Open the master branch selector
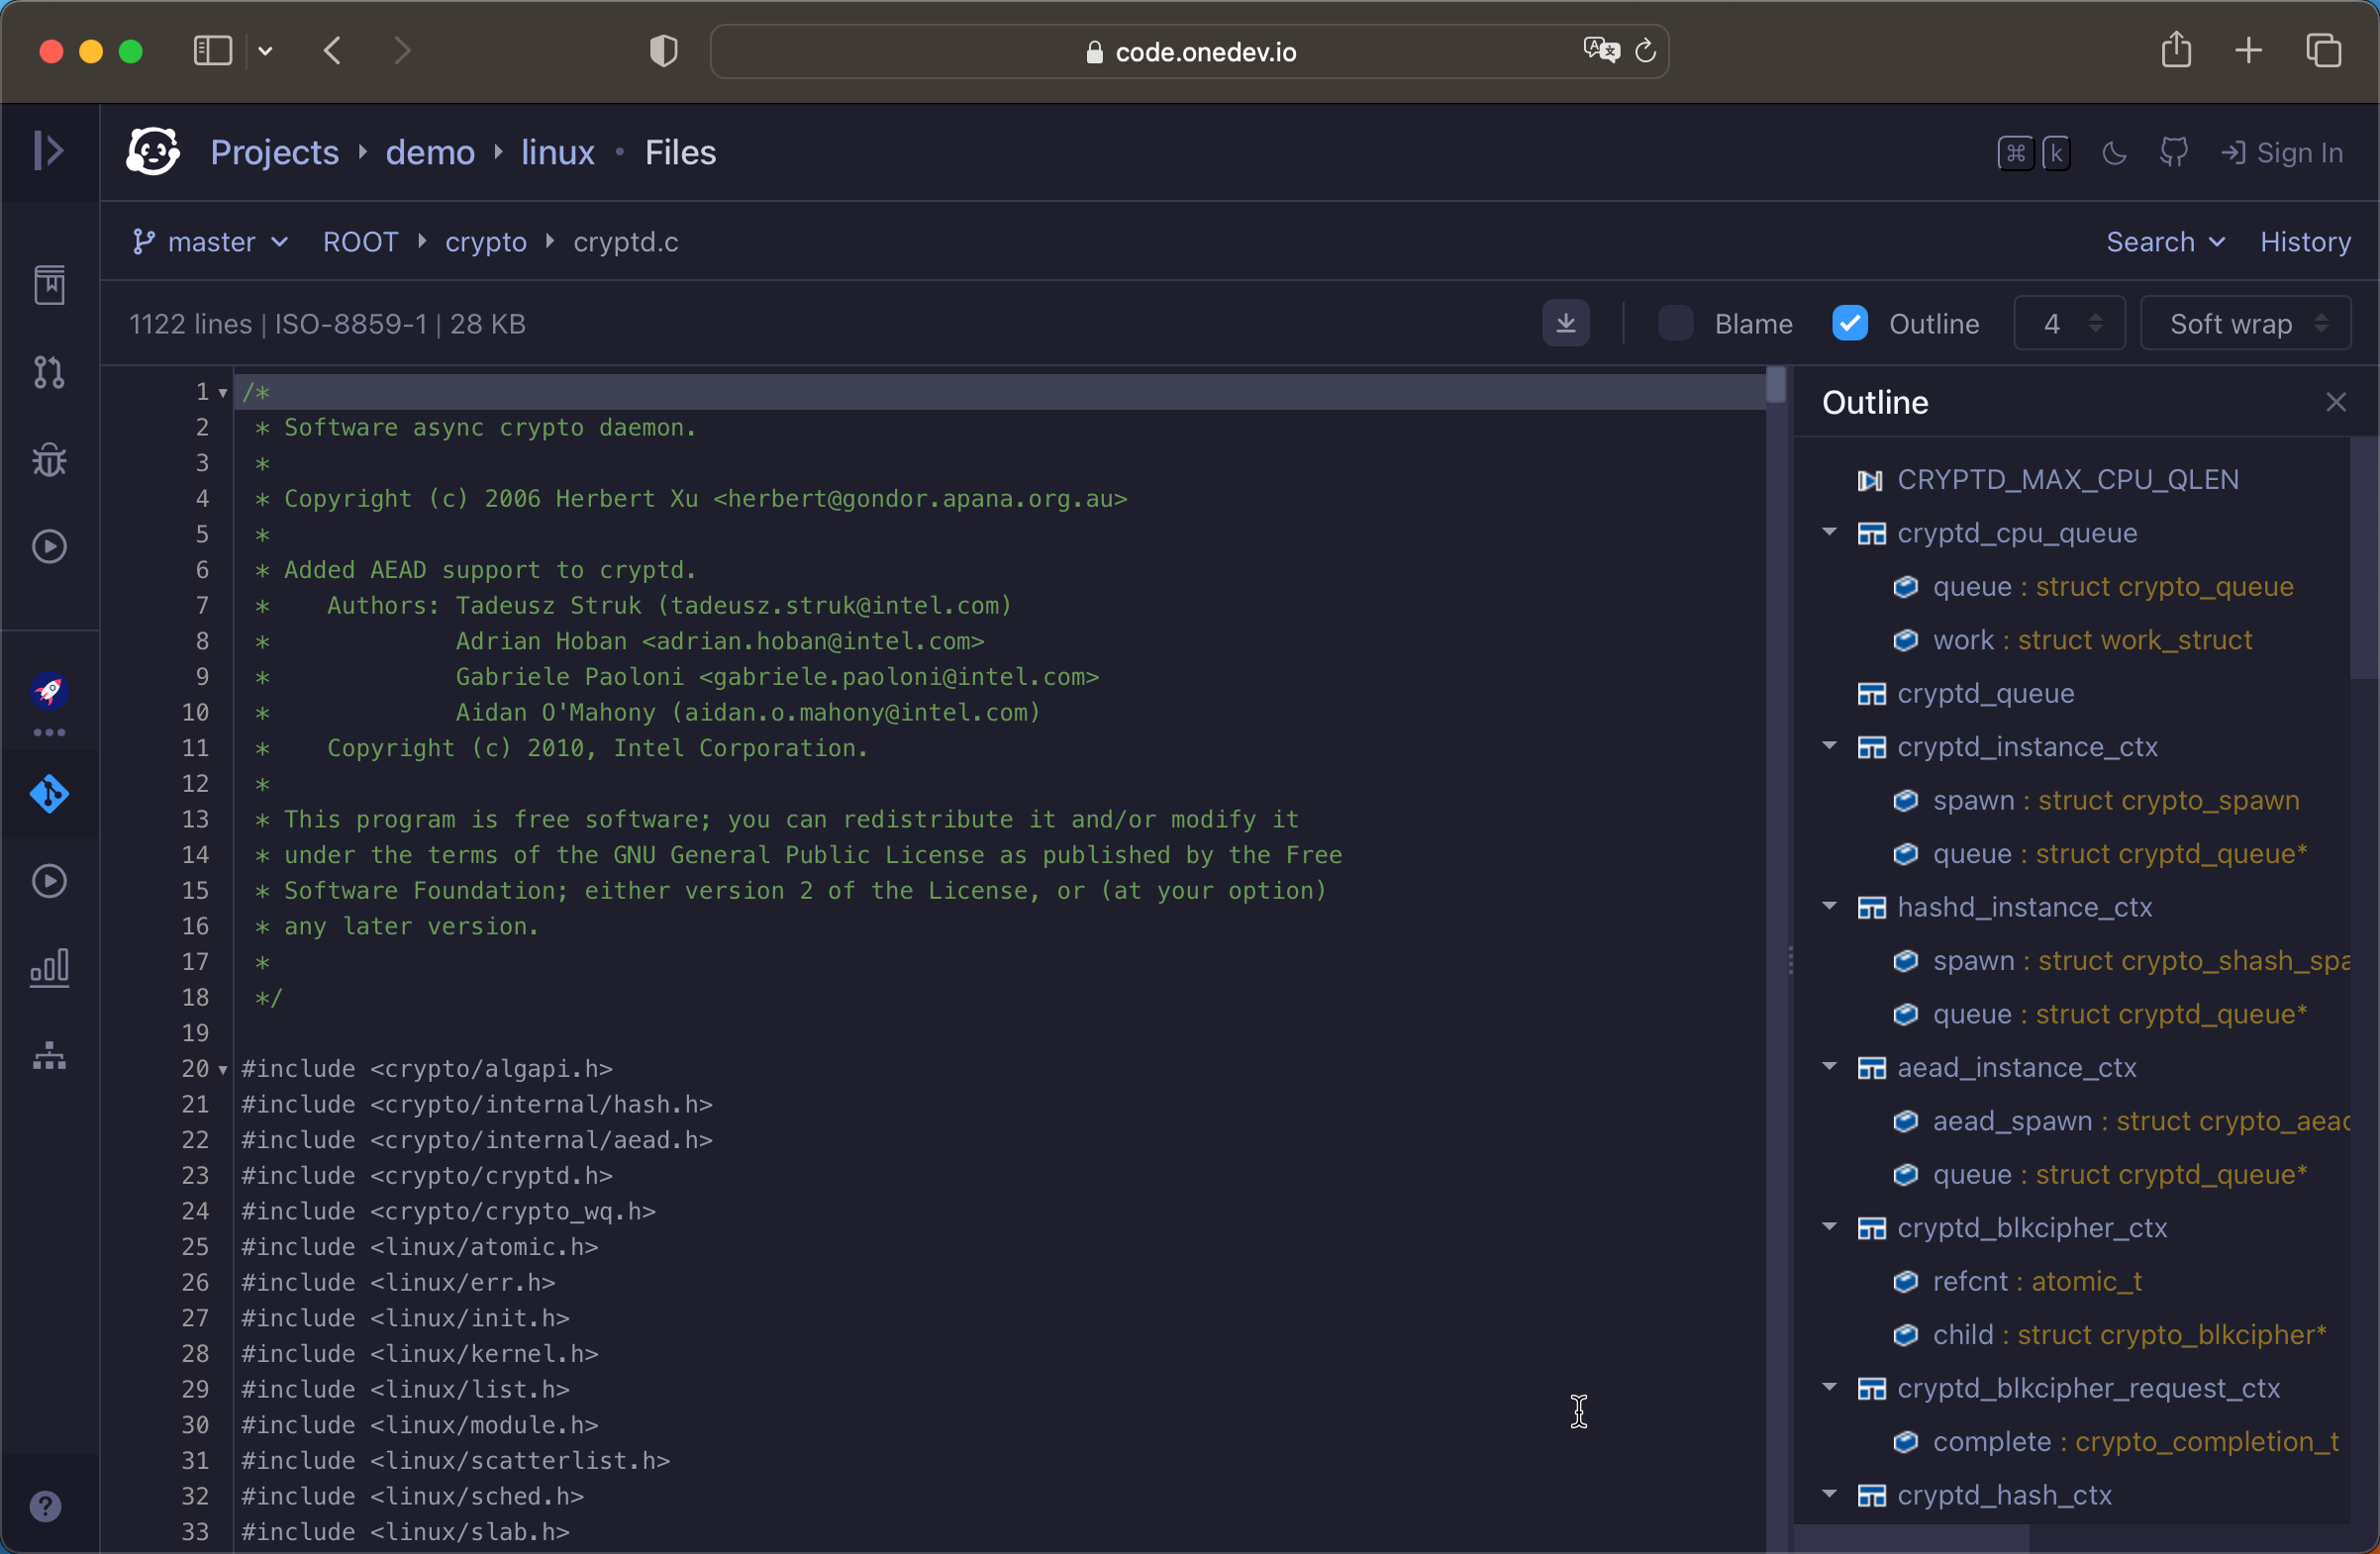This screenshot has width=2380, height=1554. pos(210,241)
